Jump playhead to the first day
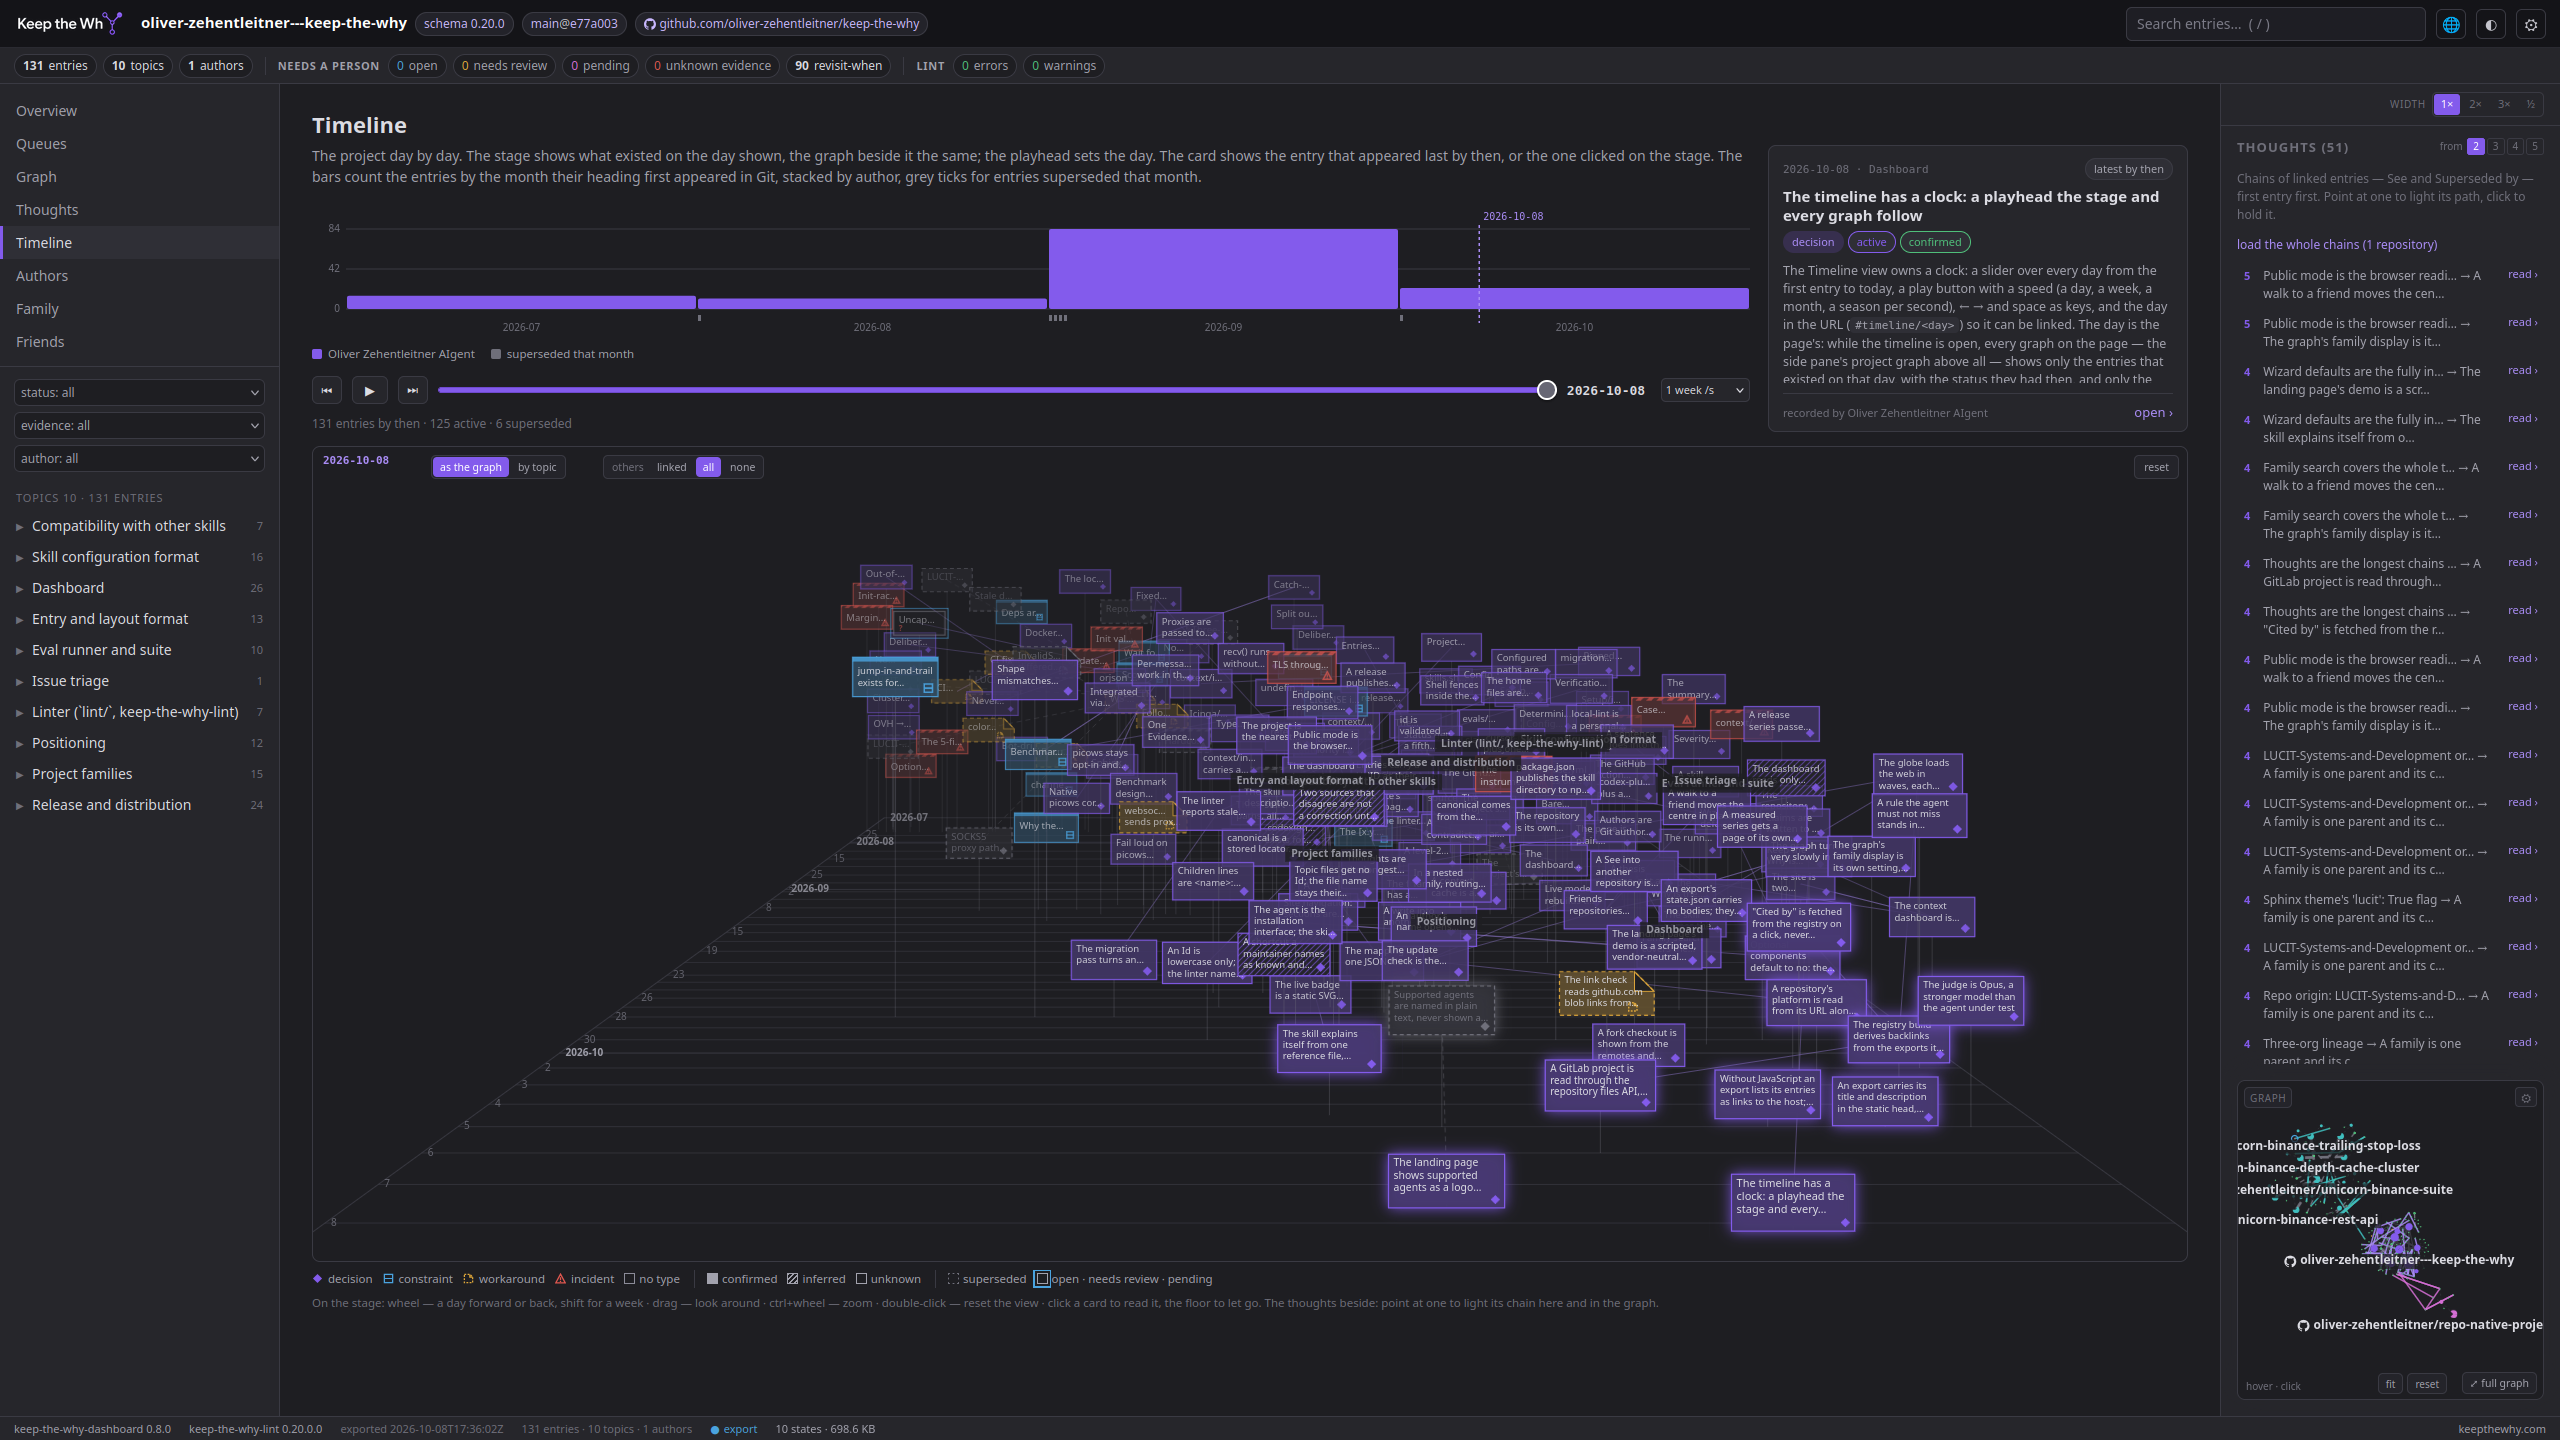Screen dimensions: 2560x1440 tap(326, 390)
